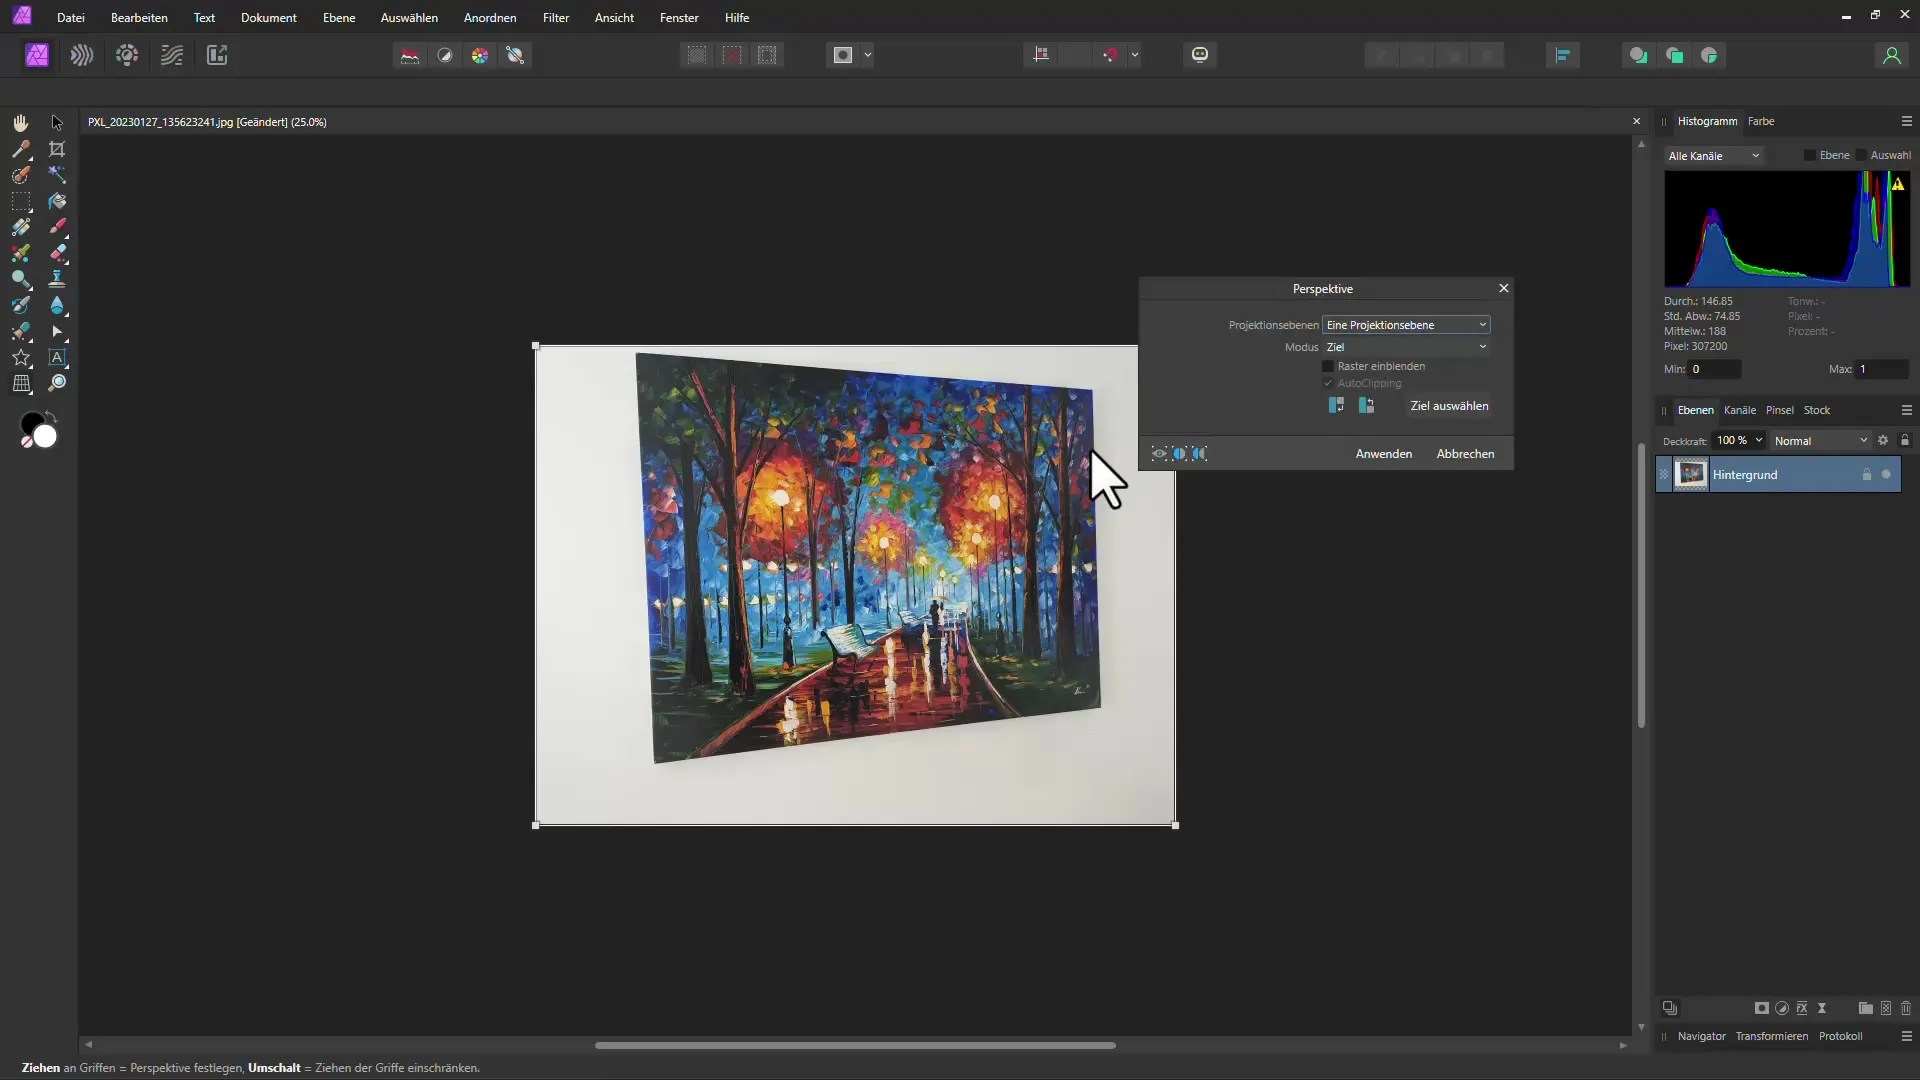Toggle AutoClipping checkbox
This screenshot has width=1920, height=1080.
(1329, 382)
